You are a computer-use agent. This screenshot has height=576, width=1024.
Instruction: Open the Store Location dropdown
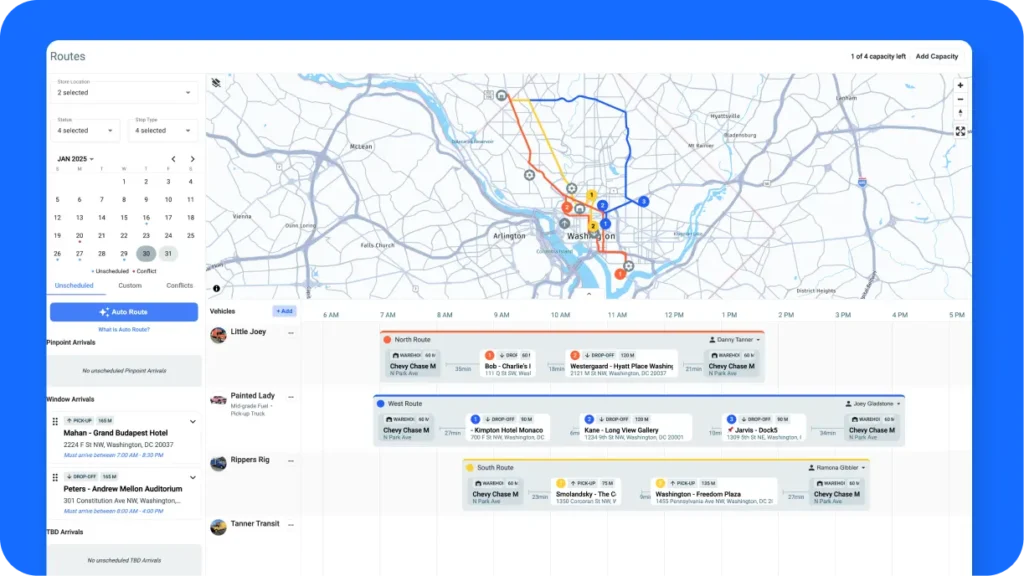(x=124, y=92)
